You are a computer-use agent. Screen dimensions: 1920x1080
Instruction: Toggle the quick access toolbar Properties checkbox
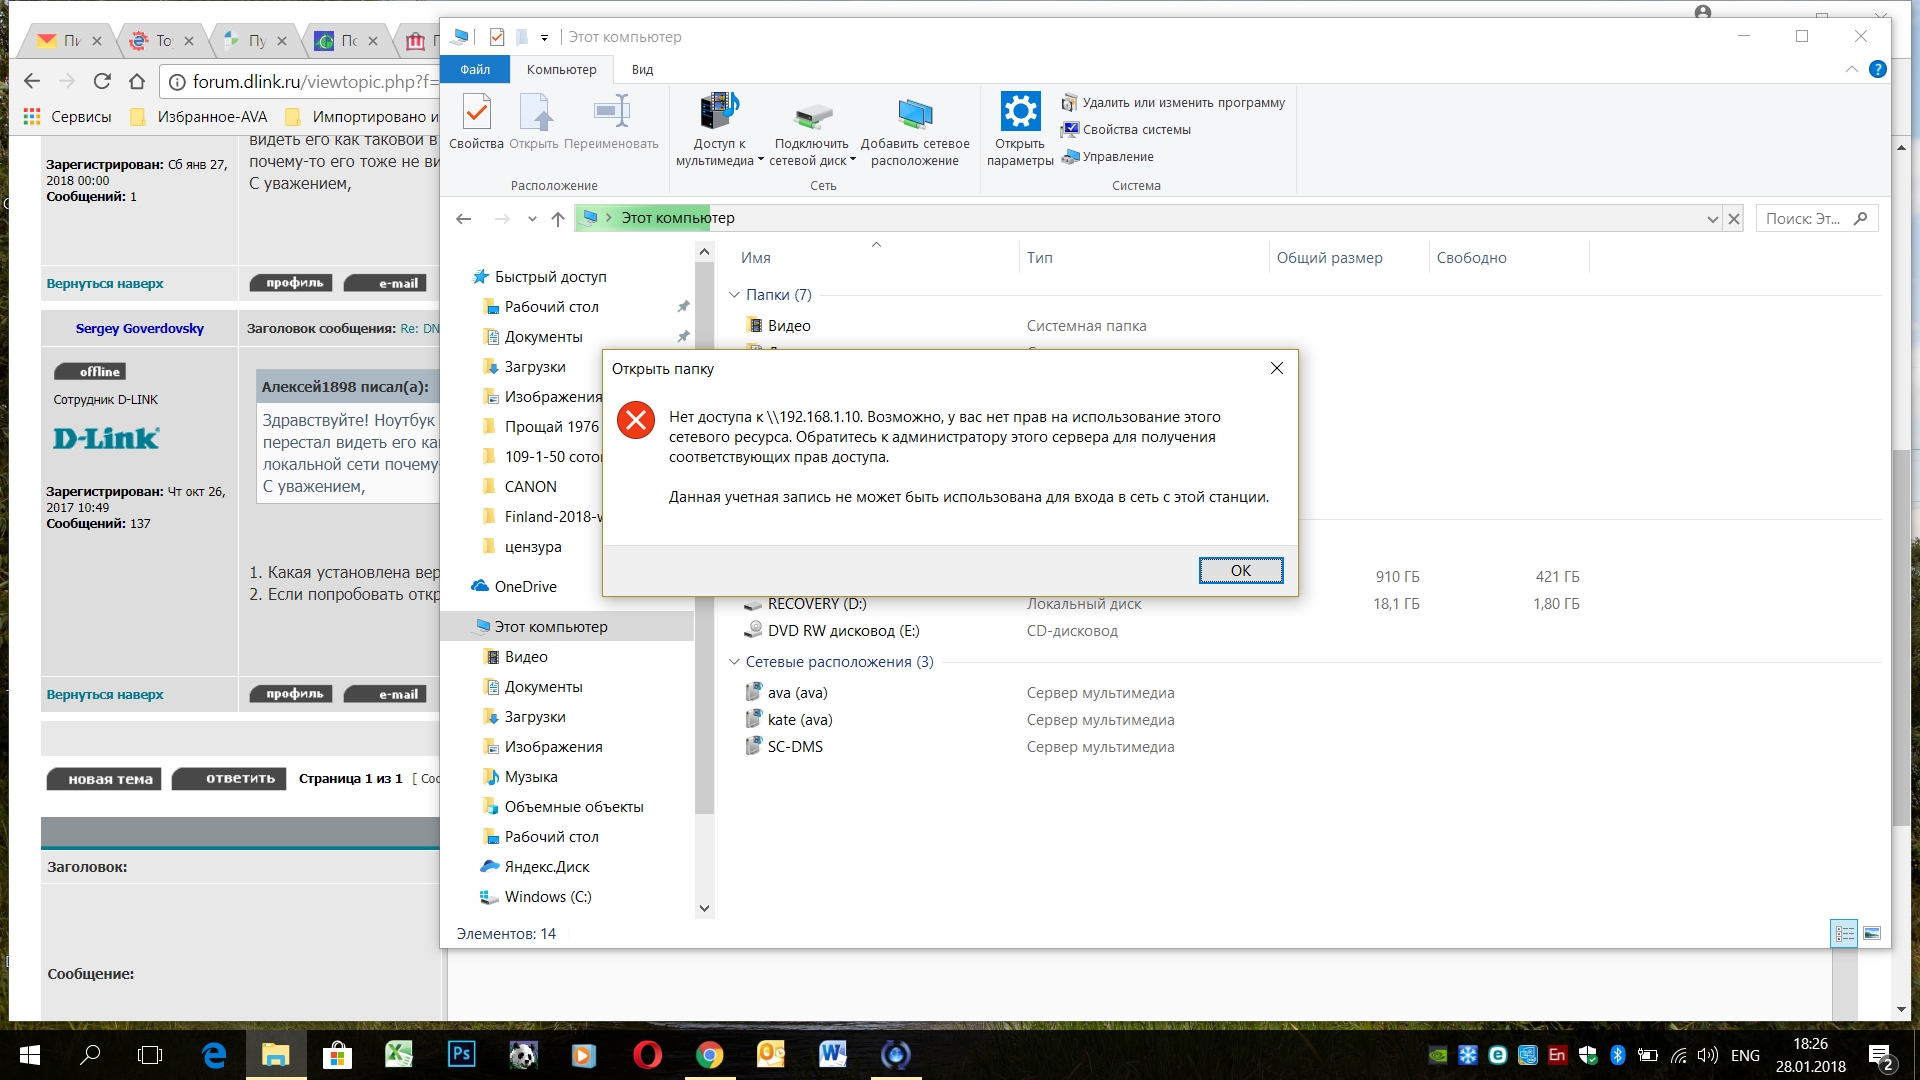click(497, 37)
